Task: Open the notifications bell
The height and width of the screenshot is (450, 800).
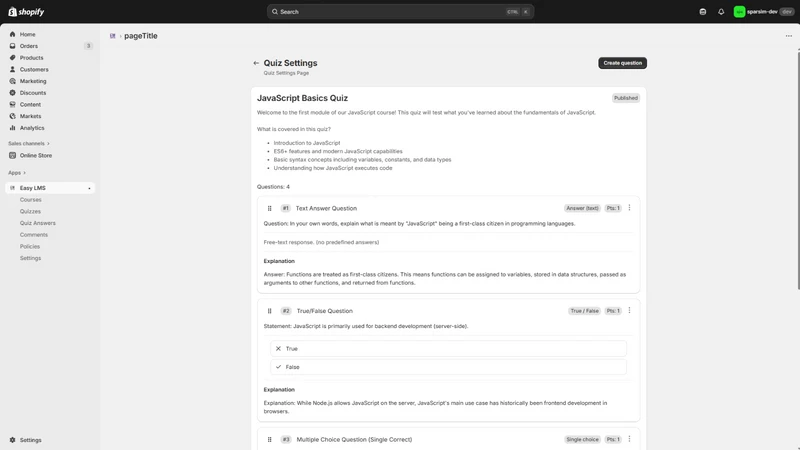Action: click(x=721, y=12)
